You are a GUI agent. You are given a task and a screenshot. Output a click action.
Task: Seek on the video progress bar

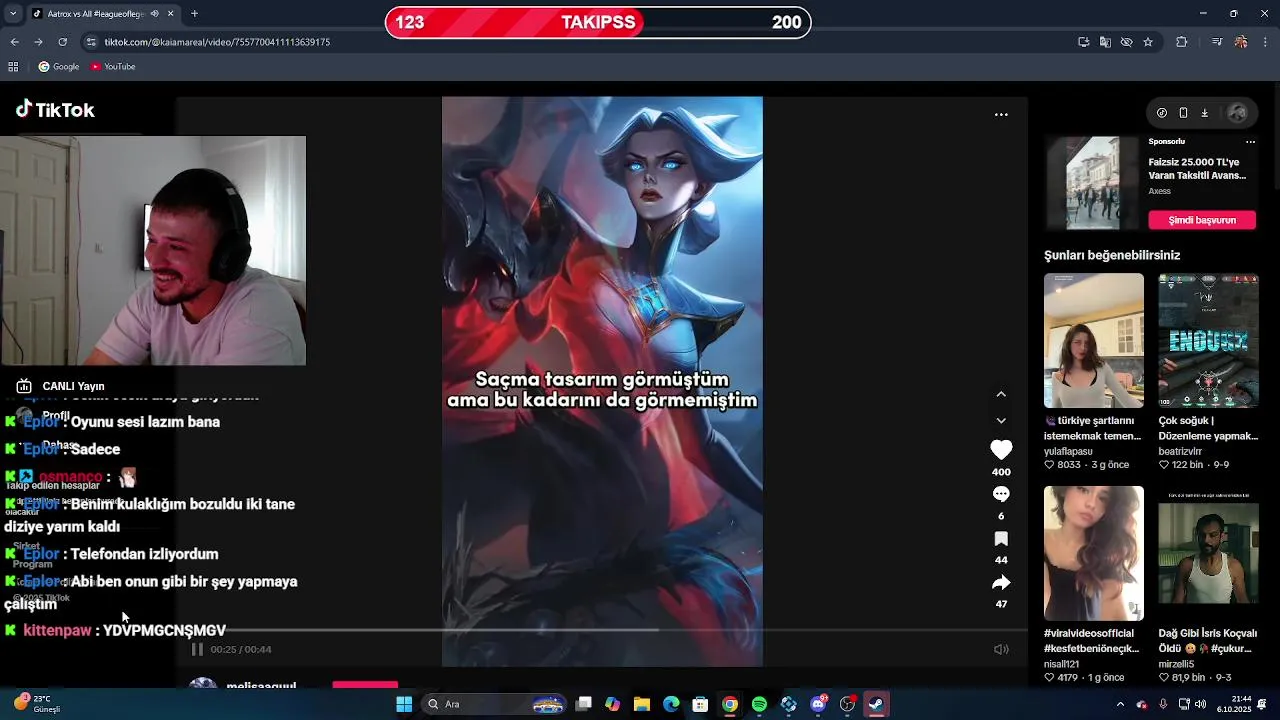[610, 630]
